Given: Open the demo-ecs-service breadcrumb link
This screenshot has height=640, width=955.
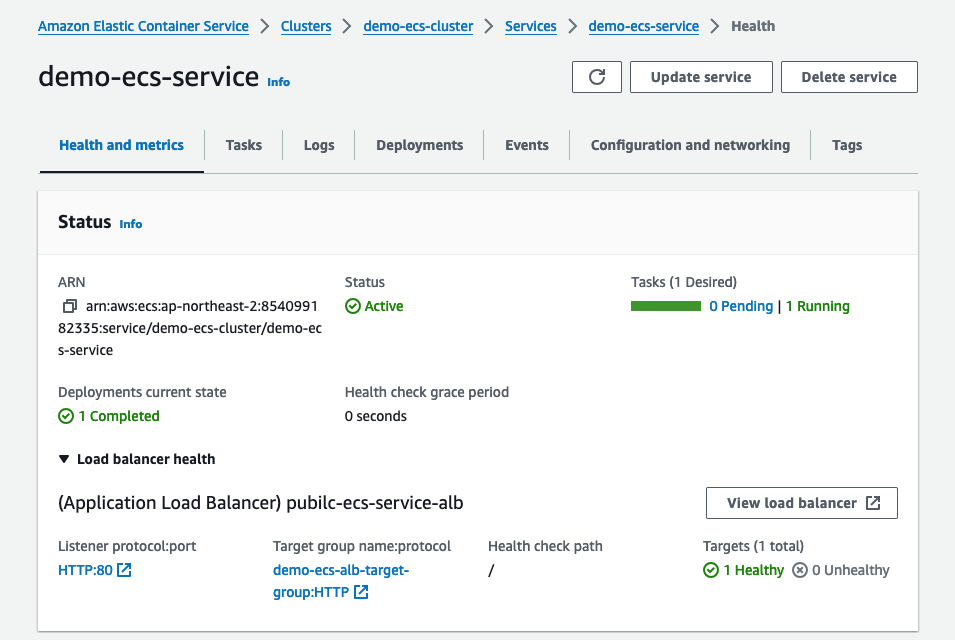Looking at the screenshot, I should tap(644, 26).
